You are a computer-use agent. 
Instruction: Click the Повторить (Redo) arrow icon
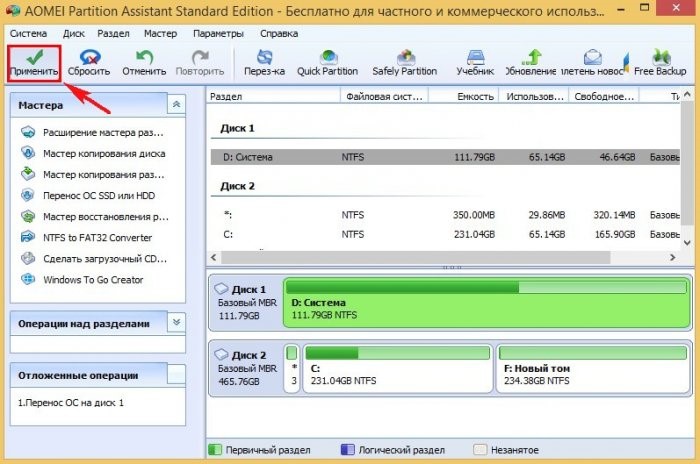tap(200, 57)
